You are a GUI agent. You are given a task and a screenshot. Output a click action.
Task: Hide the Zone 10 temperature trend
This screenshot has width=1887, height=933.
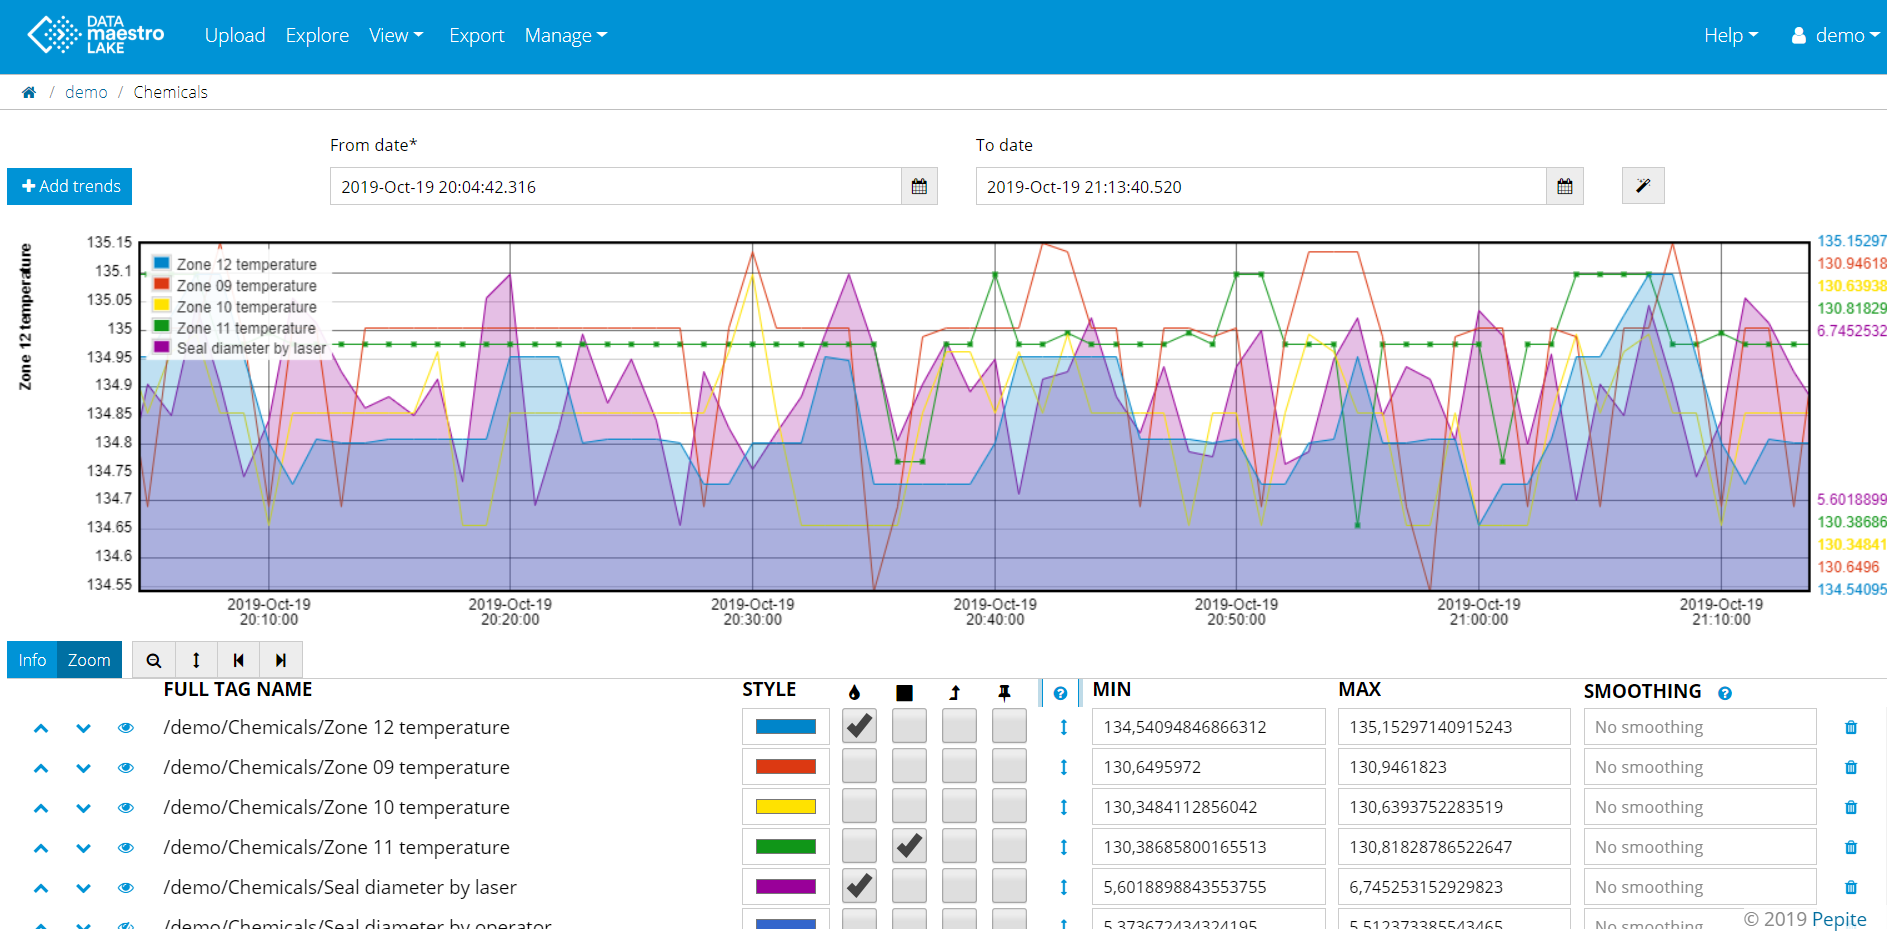(x=126, y=808)
